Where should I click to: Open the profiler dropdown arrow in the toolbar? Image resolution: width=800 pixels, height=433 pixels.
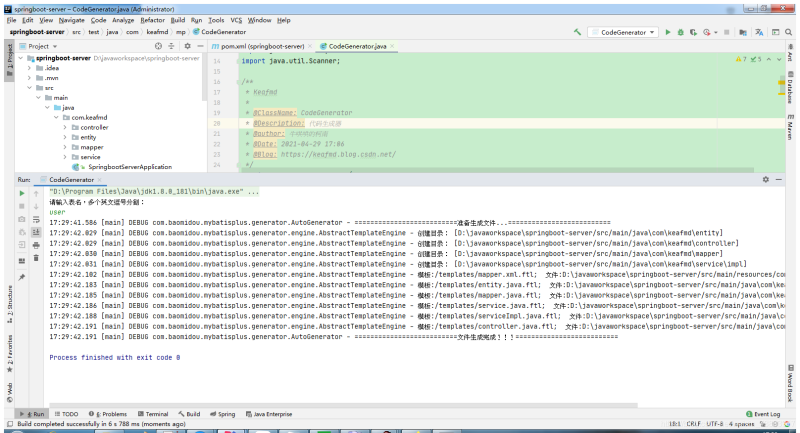coord(715,32)
